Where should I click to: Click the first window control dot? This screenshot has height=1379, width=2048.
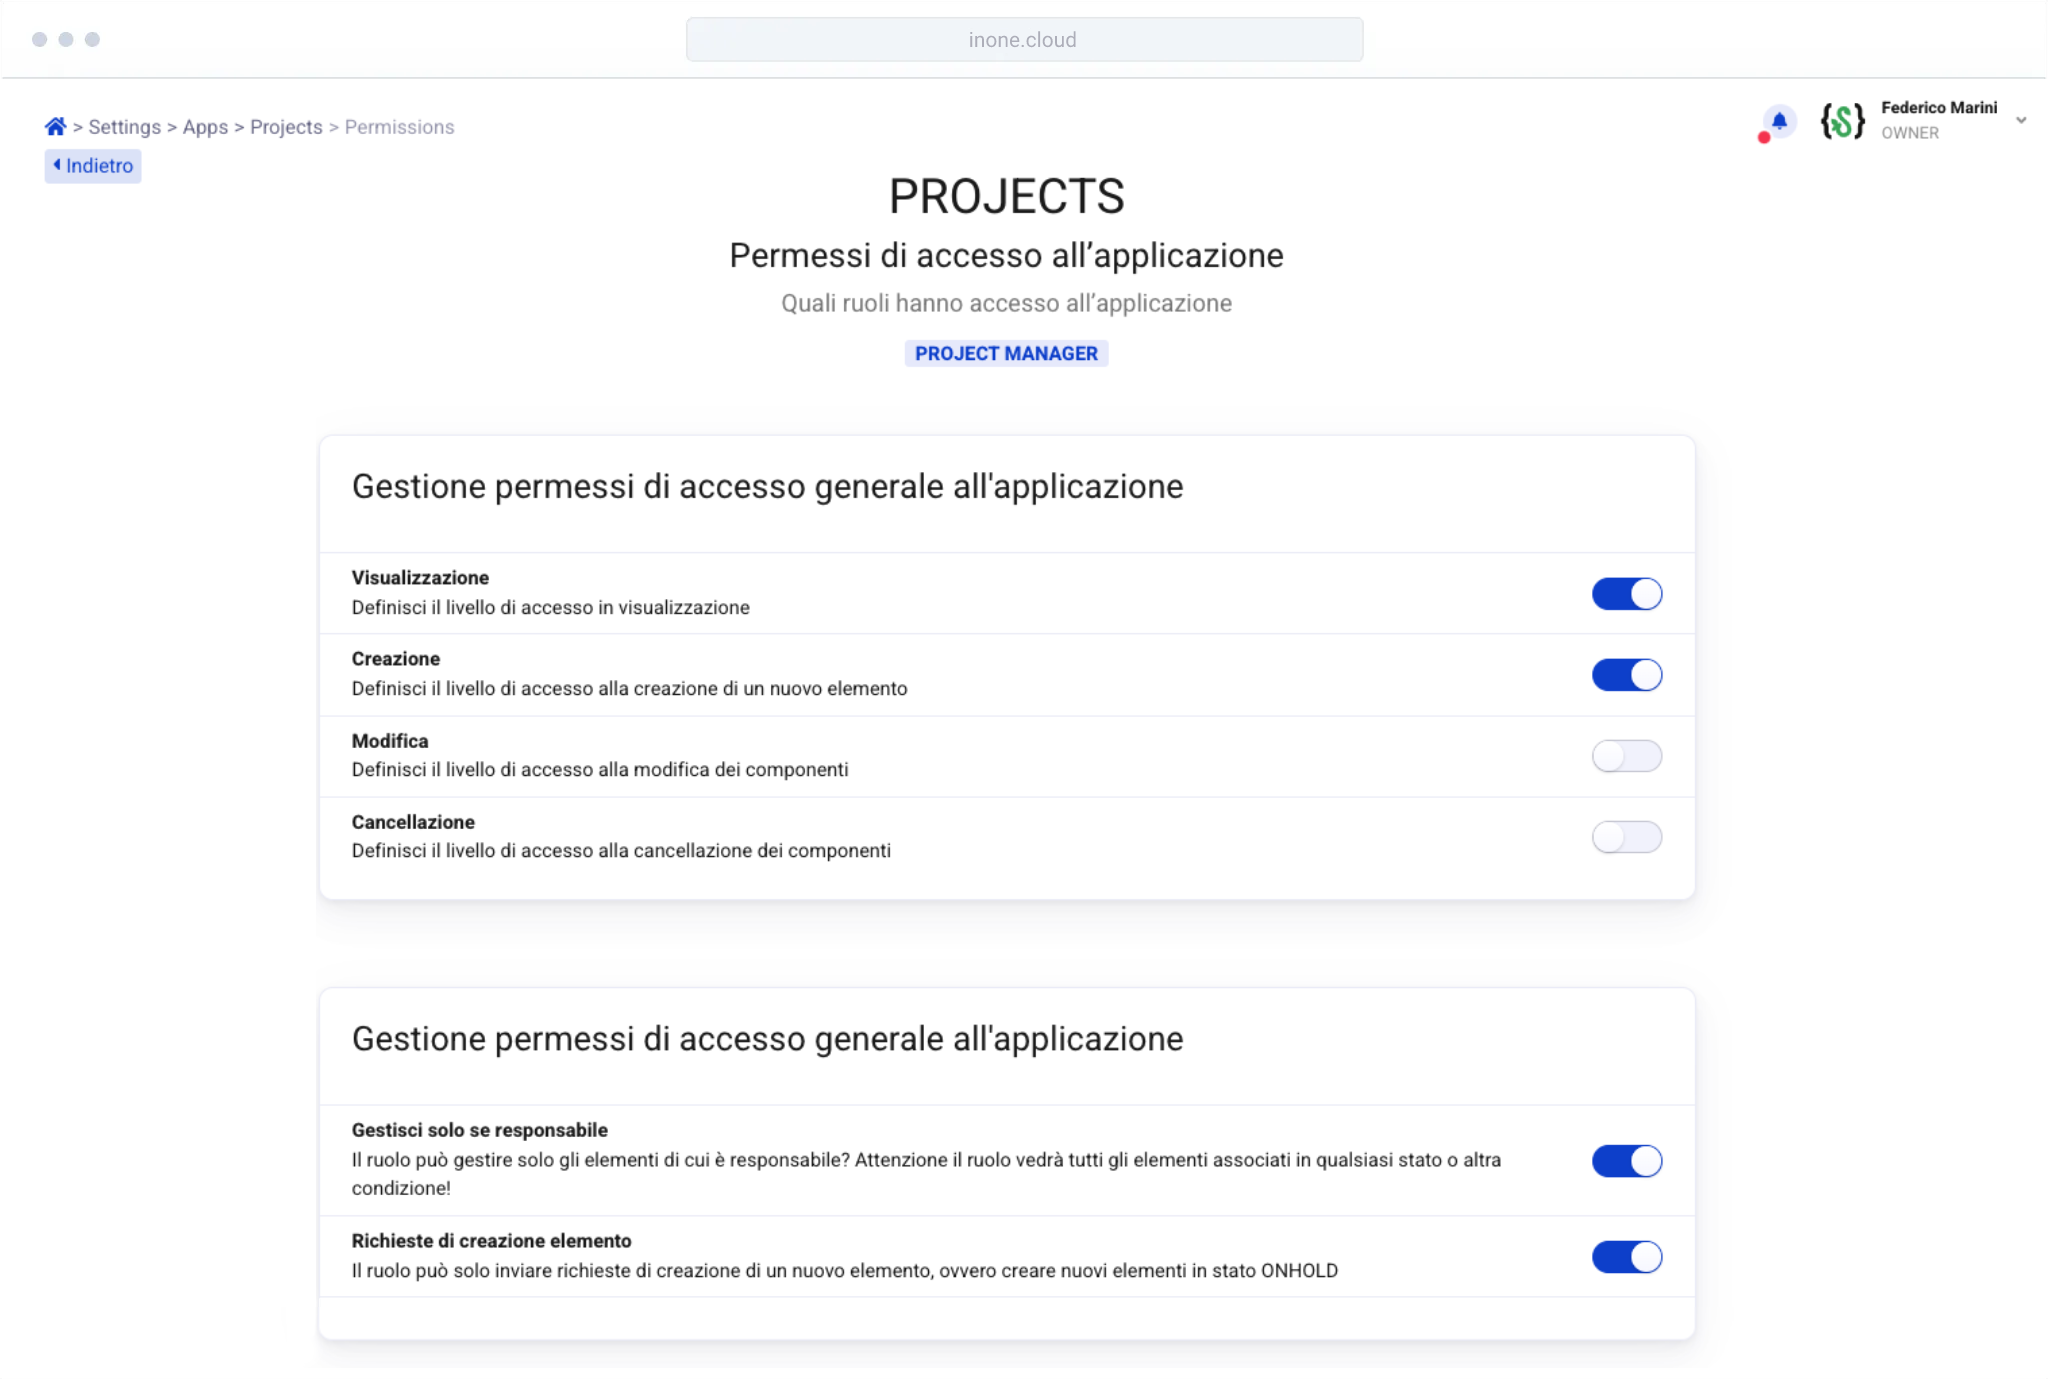40,40
